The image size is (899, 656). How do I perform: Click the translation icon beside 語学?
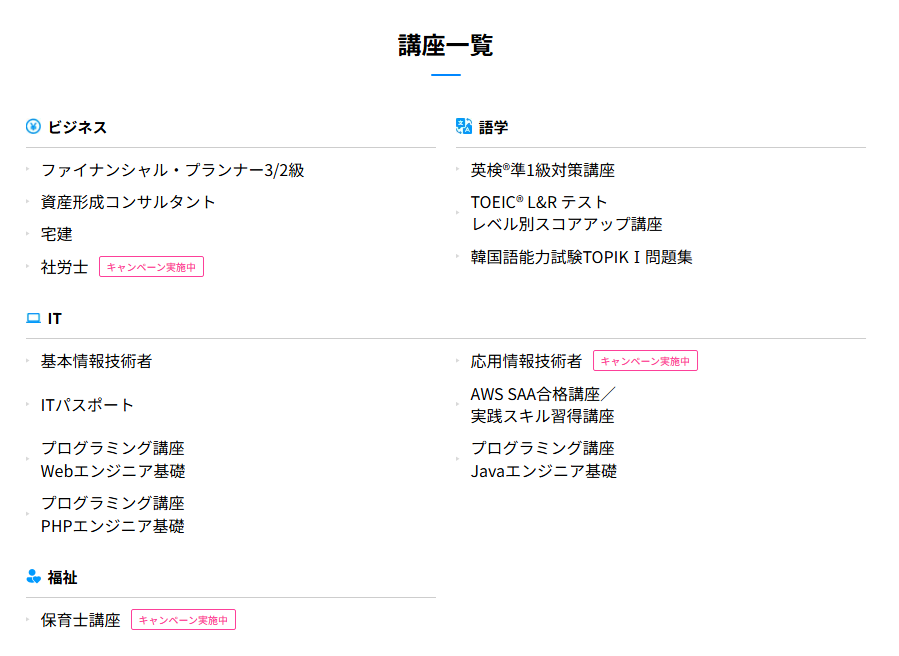464,126
